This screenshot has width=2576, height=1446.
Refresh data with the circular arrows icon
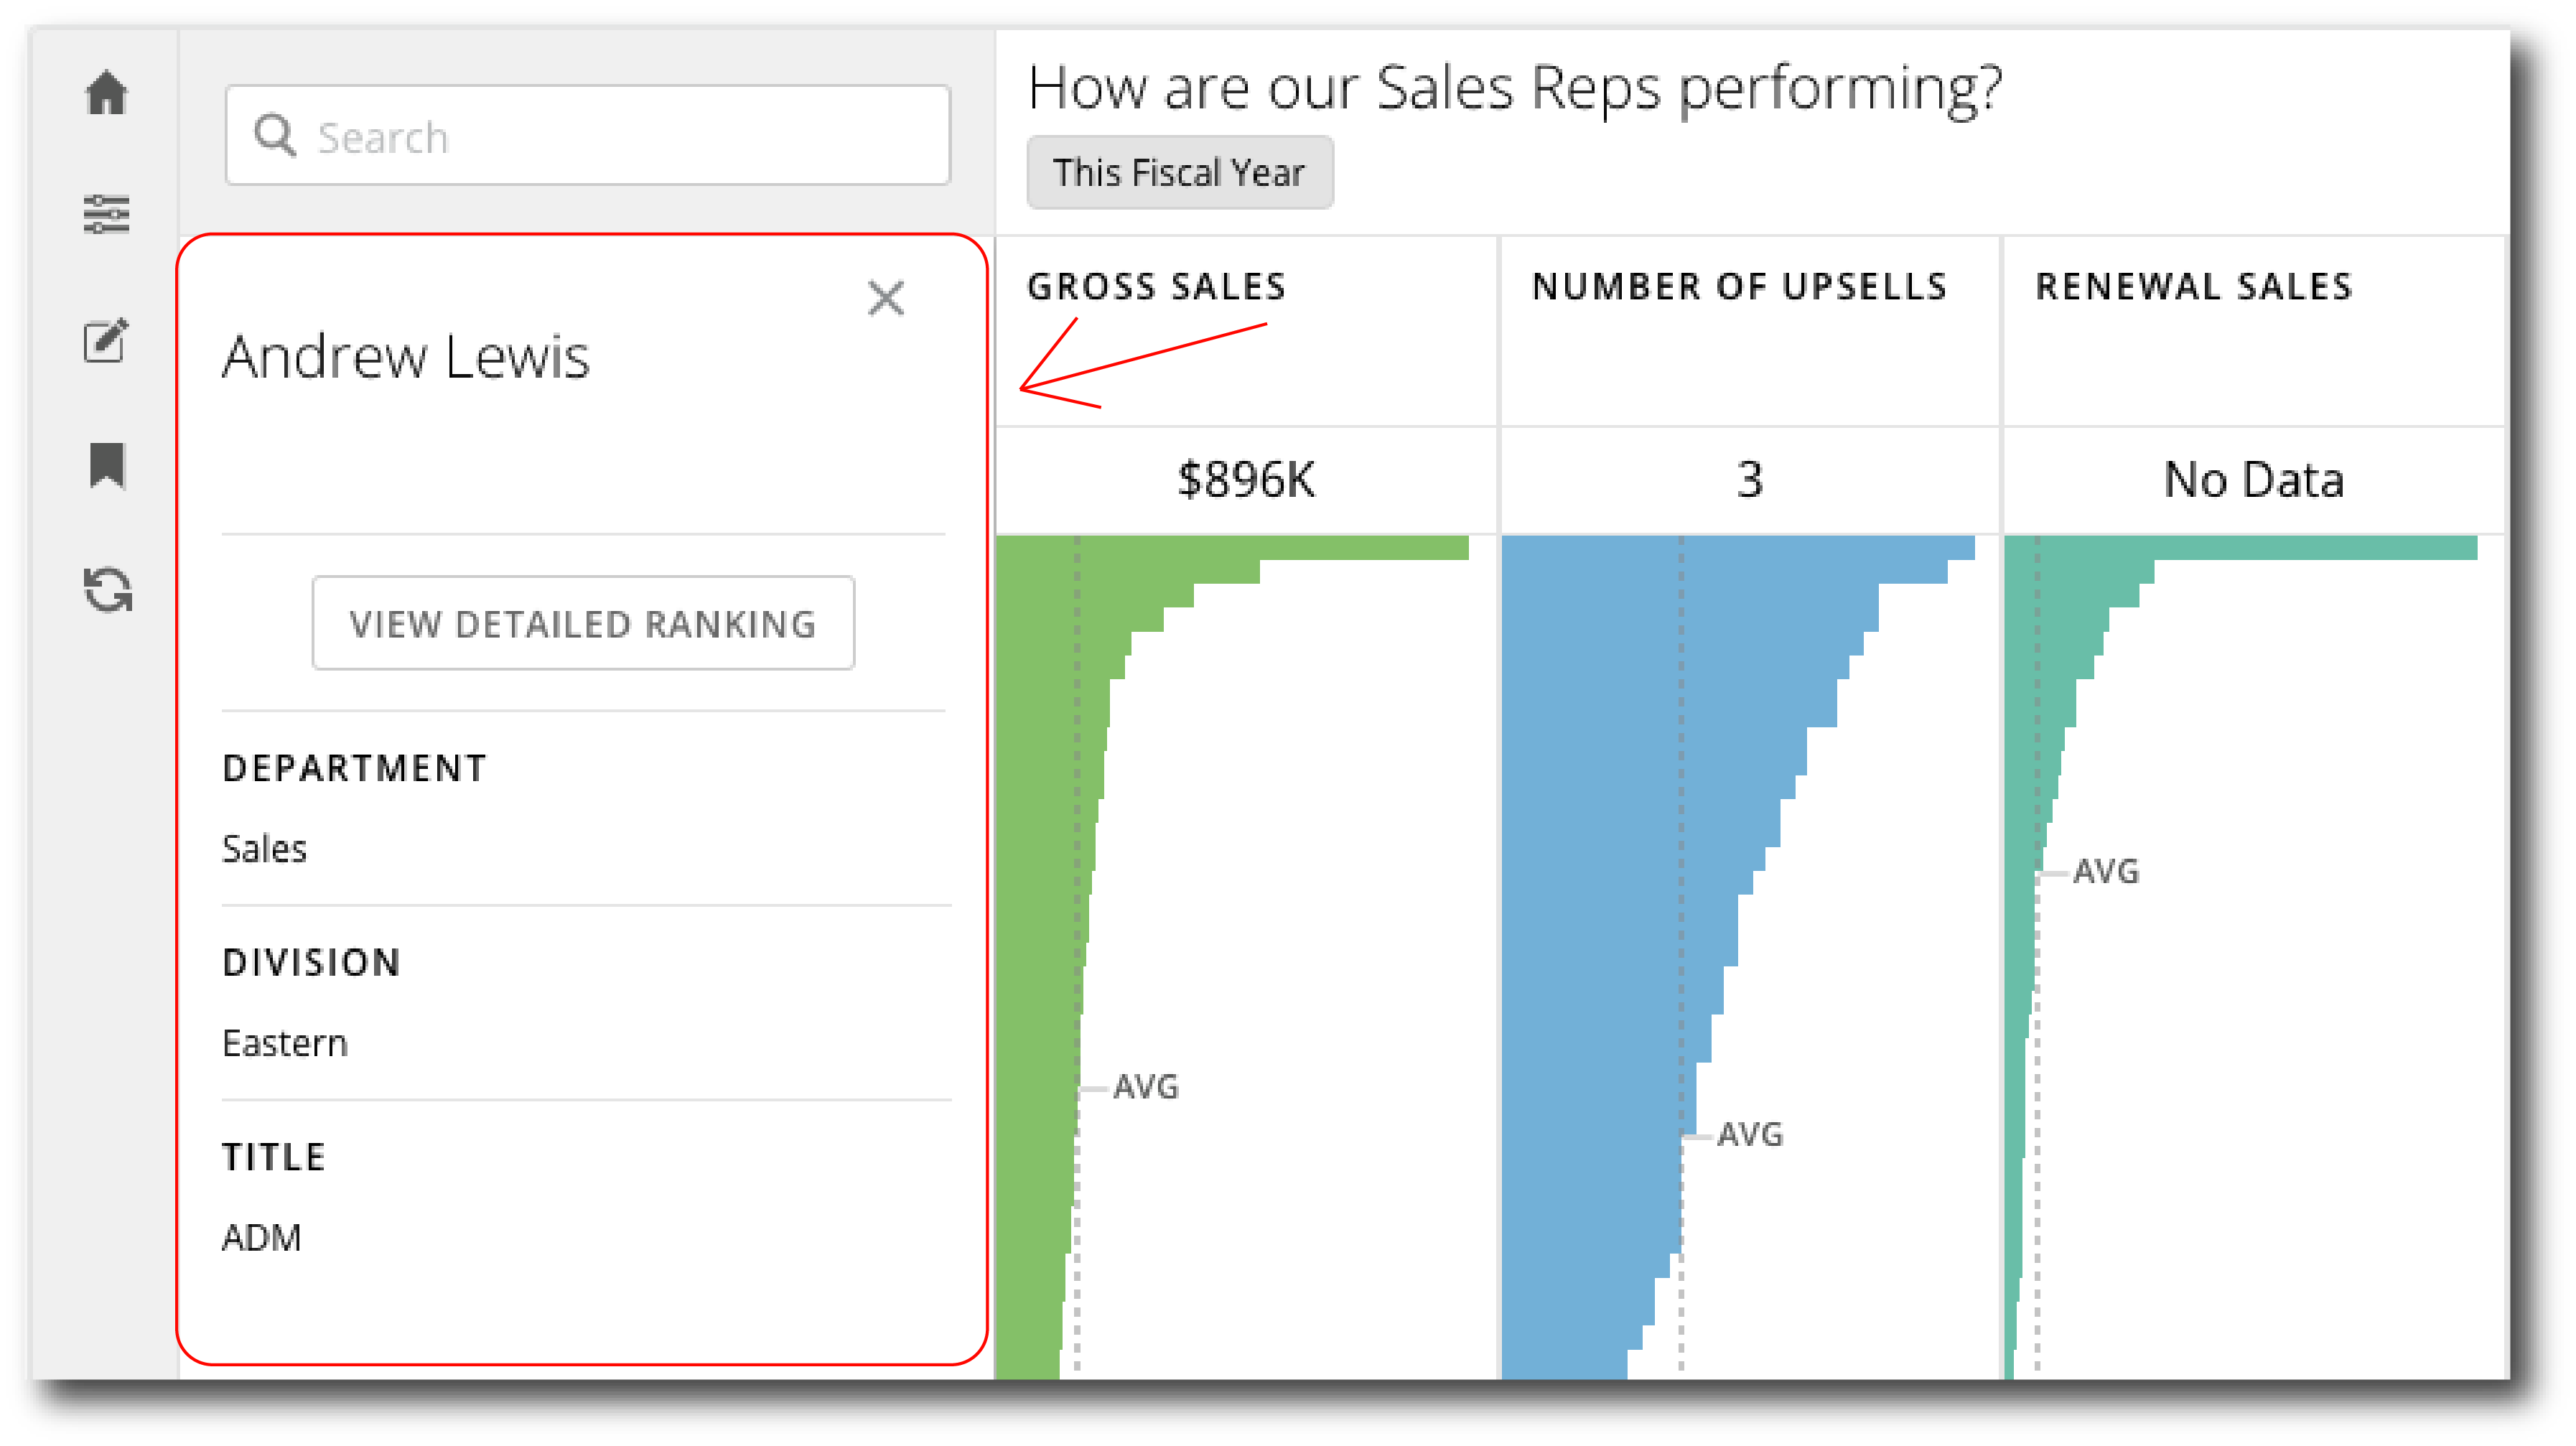coord(107,589)
